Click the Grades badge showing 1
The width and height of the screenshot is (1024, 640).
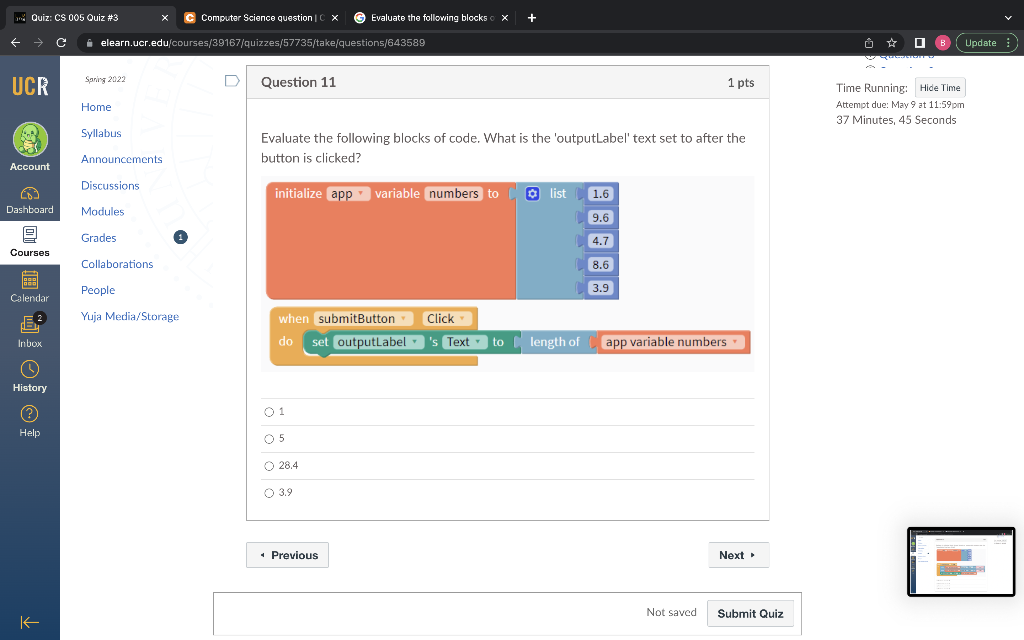[181, 238]
